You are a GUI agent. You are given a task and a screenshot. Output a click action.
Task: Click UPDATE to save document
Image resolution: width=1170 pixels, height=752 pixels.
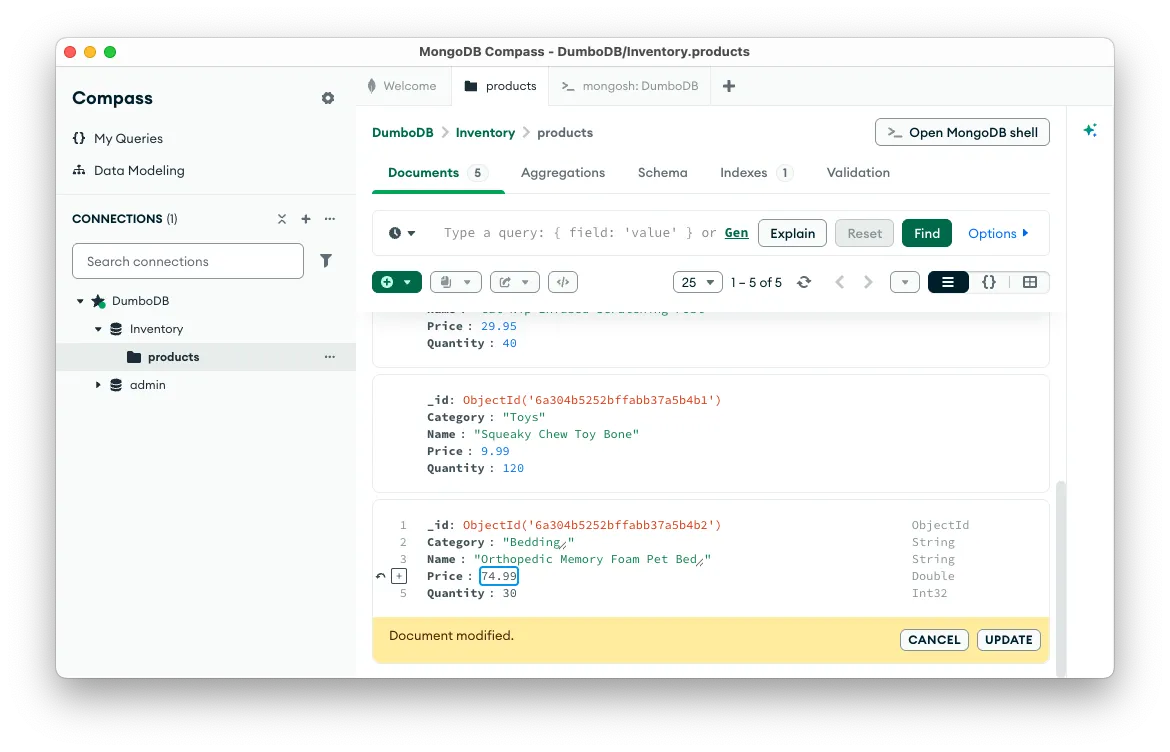point(1009,639)
